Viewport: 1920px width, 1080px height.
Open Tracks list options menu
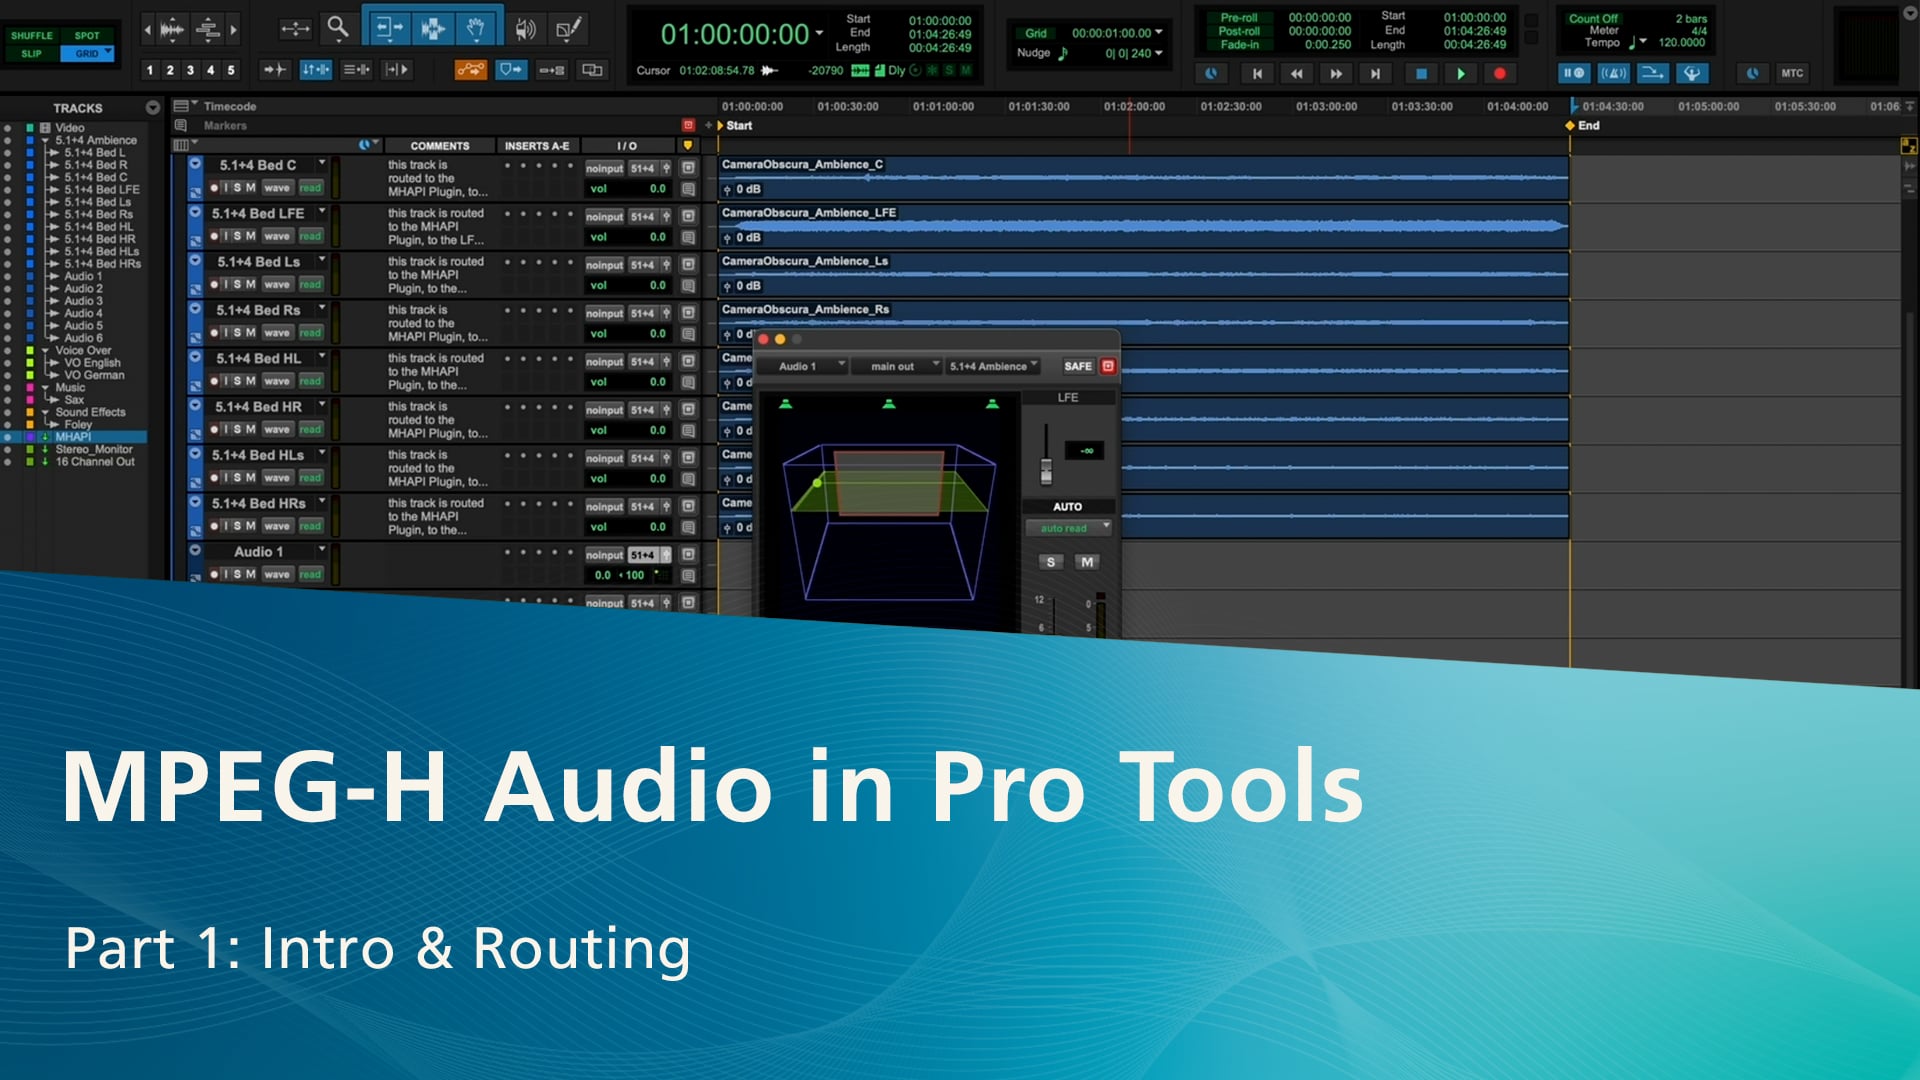(153, 108)
